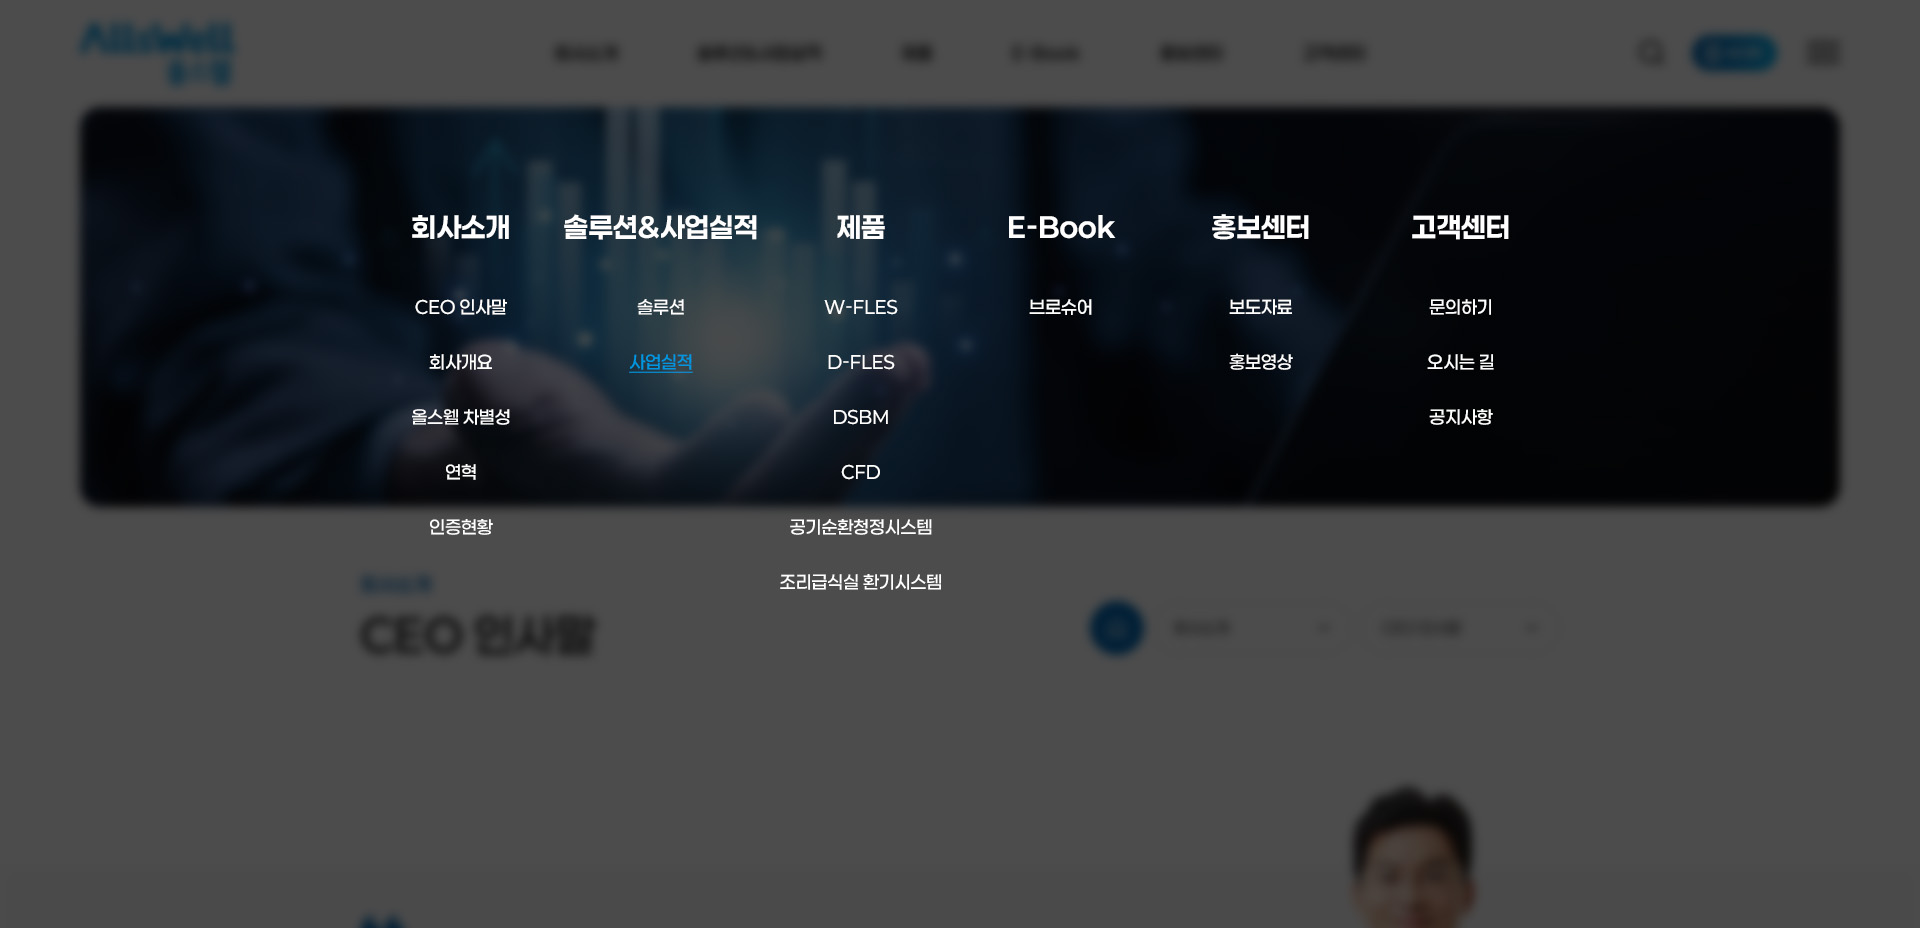
Task: Click the 솔루션 submenu link
Action: [x=660, y=307]
